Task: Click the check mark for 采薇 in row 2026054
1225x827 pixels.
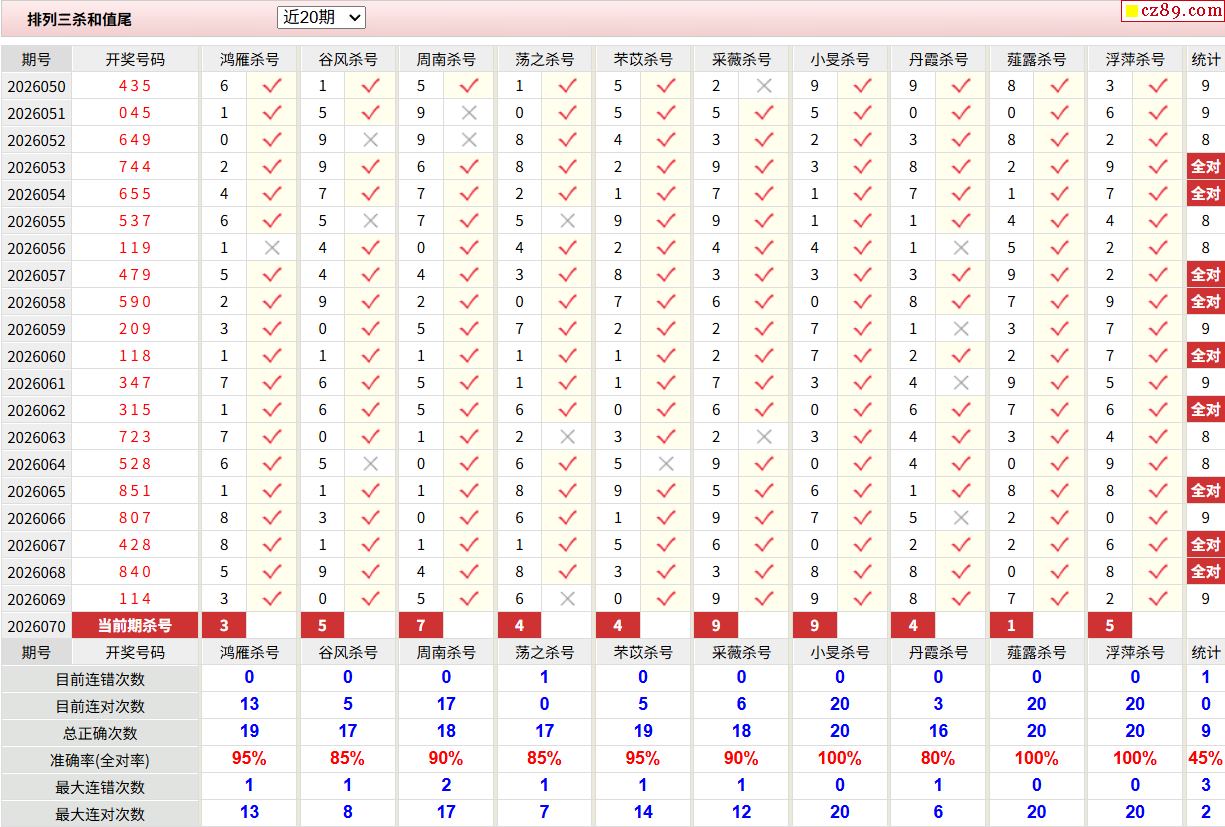Action: point(765,194)
